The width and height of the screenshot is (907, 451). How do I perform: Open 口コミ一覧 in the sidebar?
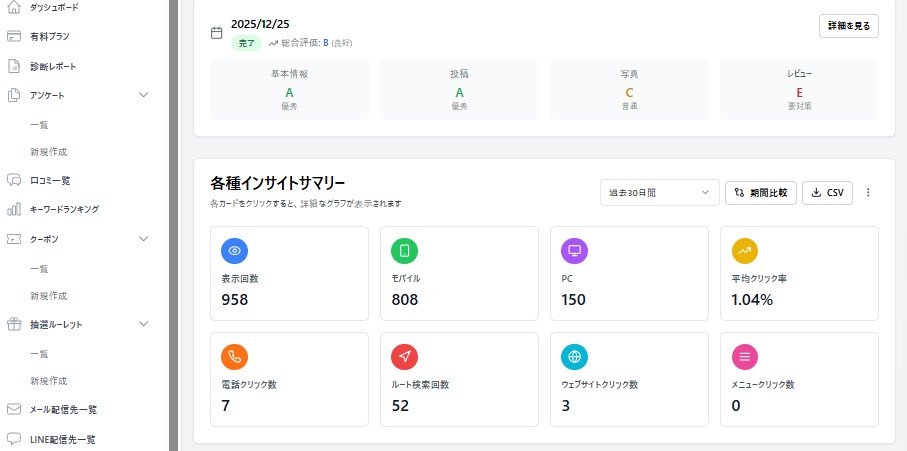(x=50, y=180)
